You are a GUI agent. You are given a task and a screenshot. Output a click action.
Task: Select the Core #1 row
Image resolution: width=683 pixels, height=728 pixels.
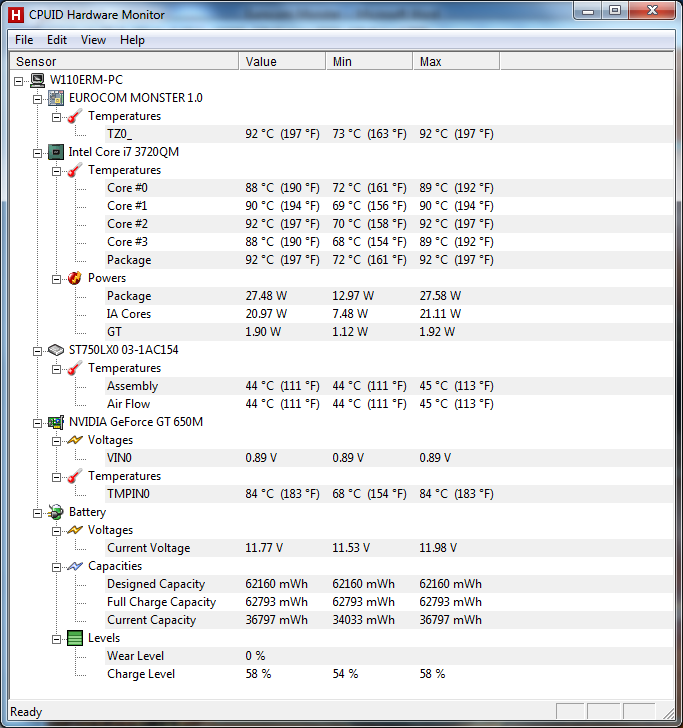coord(389,206)
